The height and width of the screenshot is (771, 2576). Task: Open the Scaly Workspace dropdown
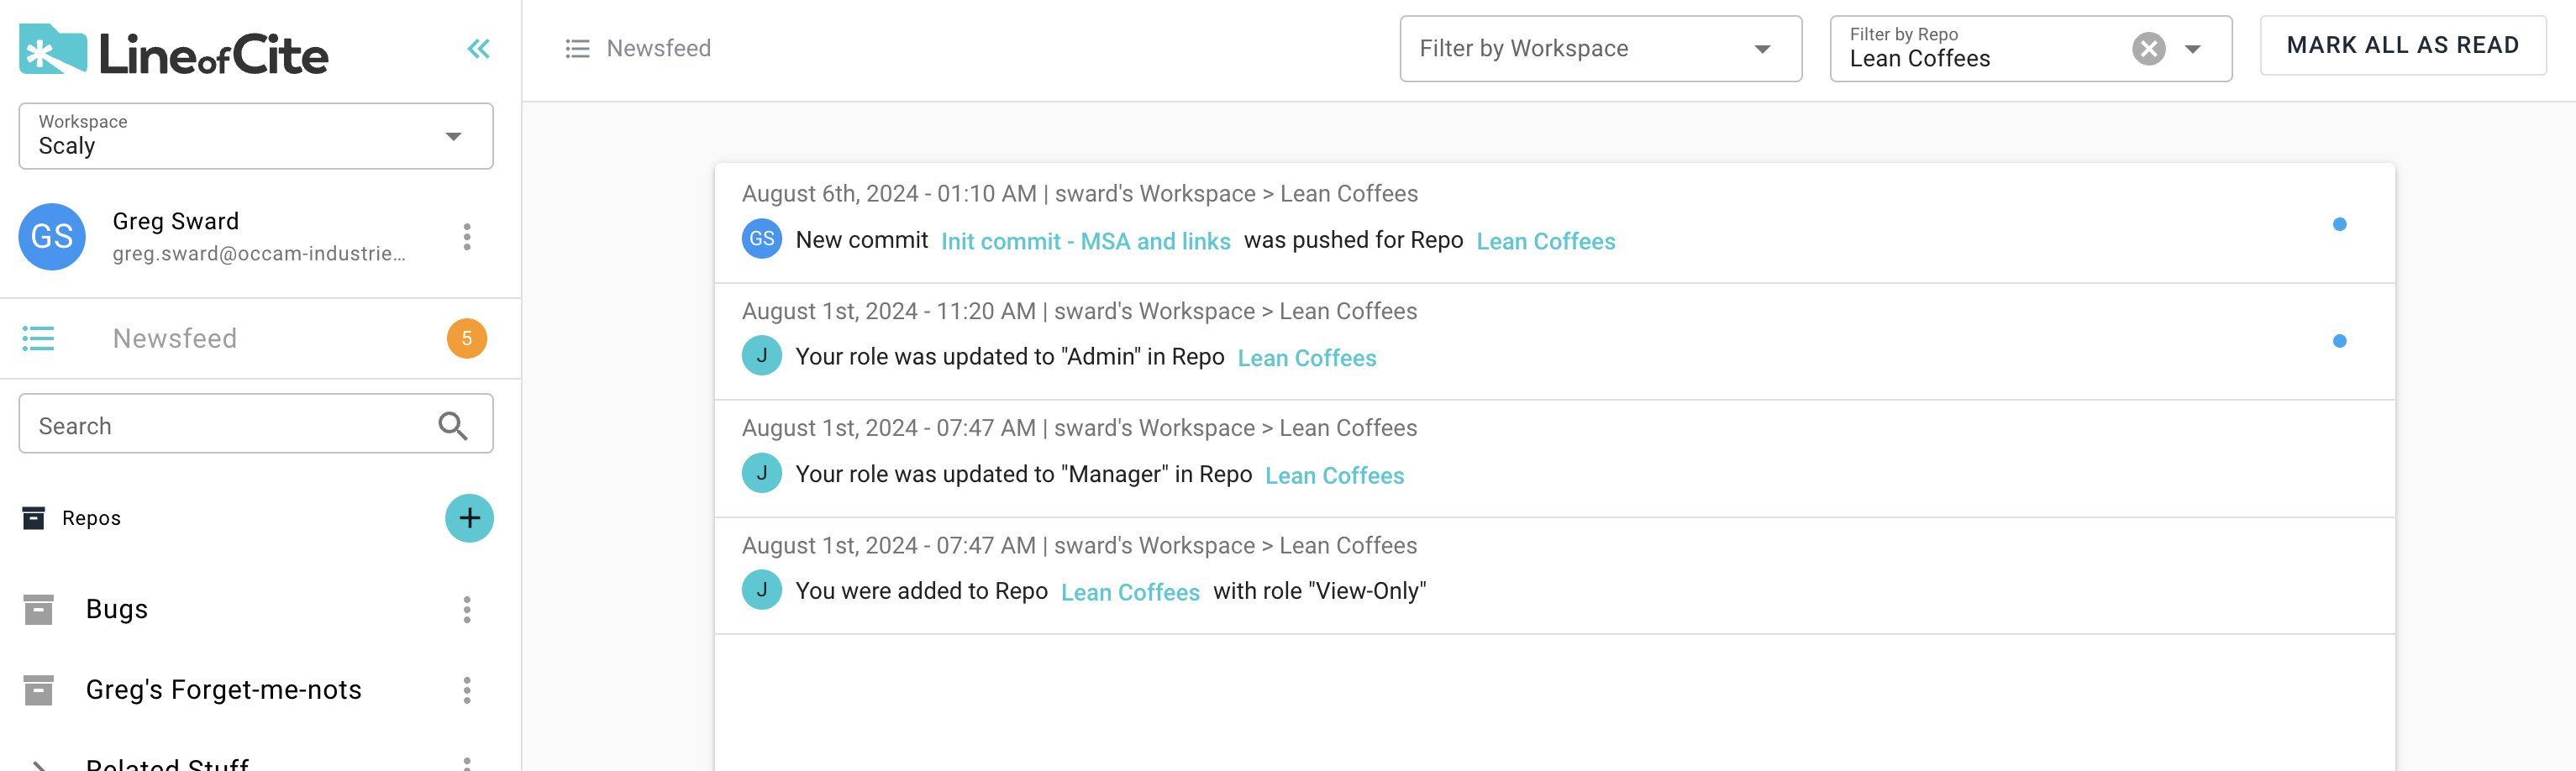pyautogui.click(x=255, y=136)
